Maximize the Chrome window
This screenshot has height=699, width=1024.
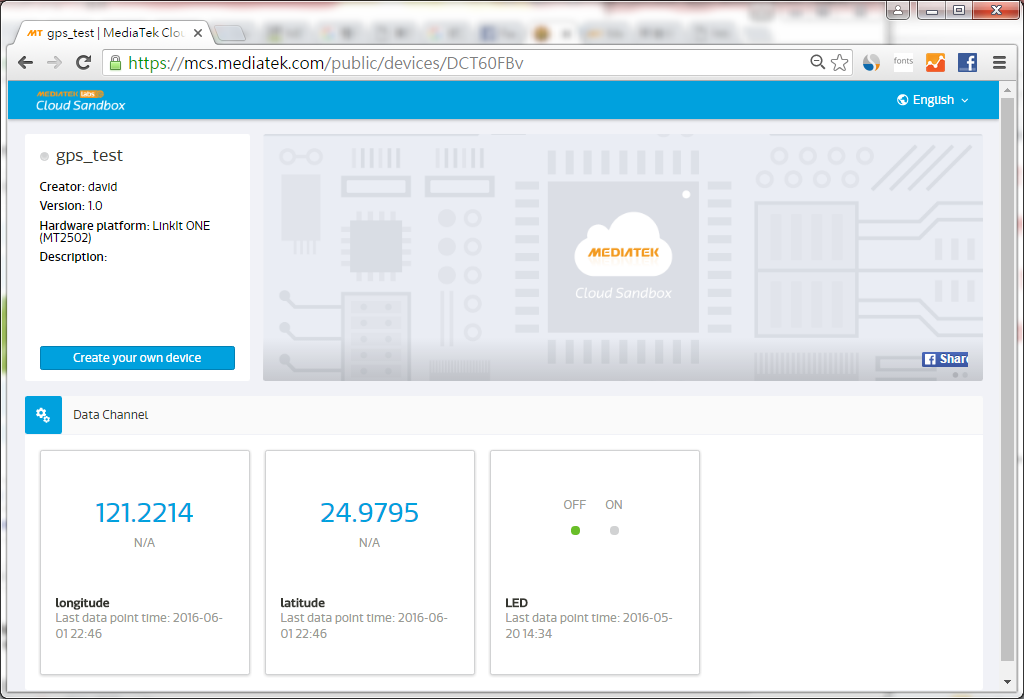pyautogui.click(x=959, y=10)
